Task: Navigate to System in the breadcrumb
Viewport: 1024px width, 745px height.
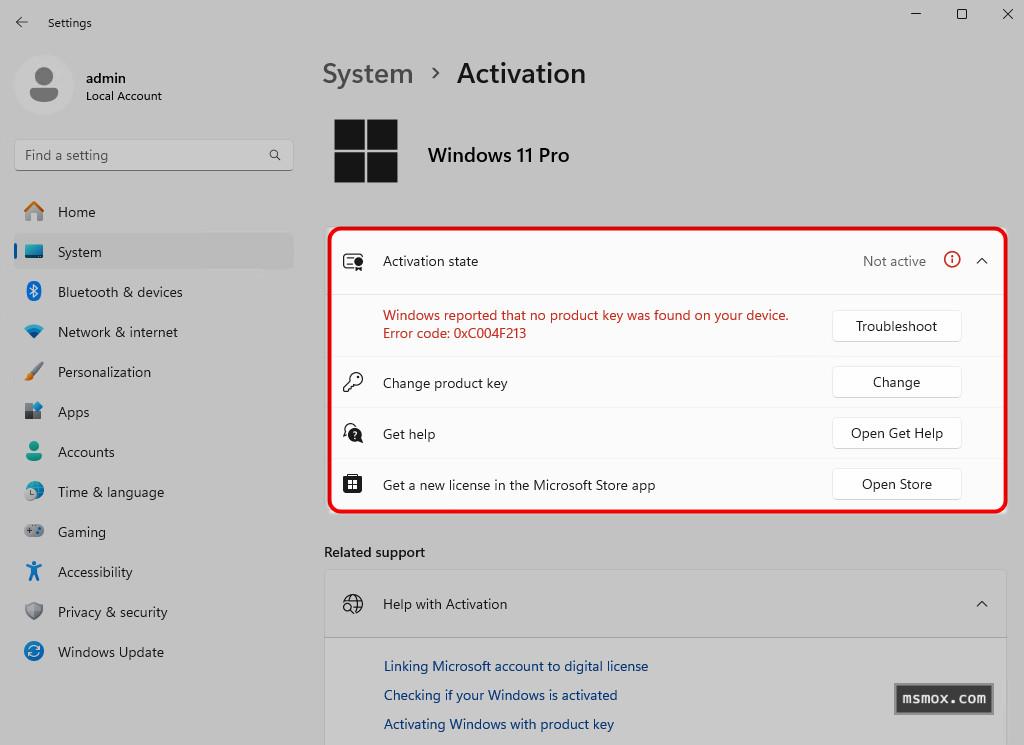Action: [367, 74]
